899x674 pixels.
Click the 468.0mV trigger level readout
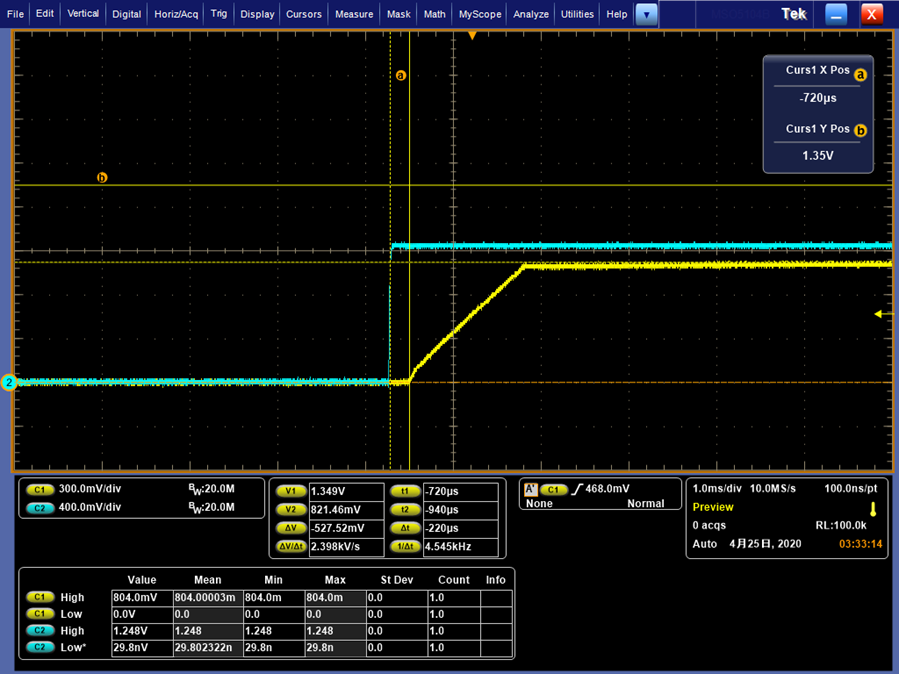[608, 489]
